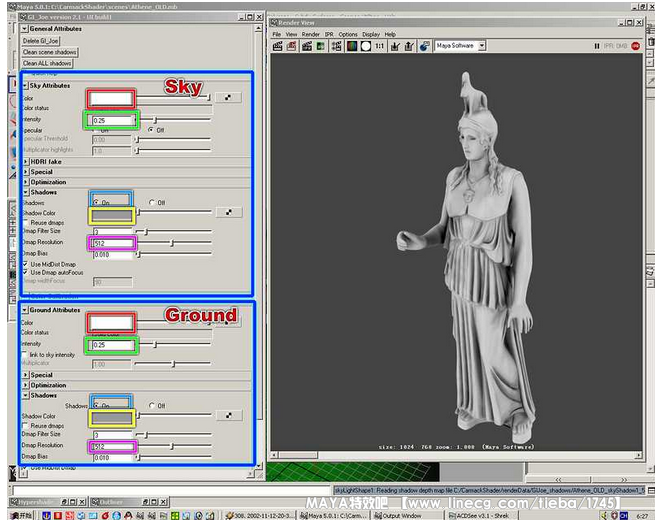Click the Clean scene shadows button
Screen dimensions: 655x520
[x=50, y=52]
